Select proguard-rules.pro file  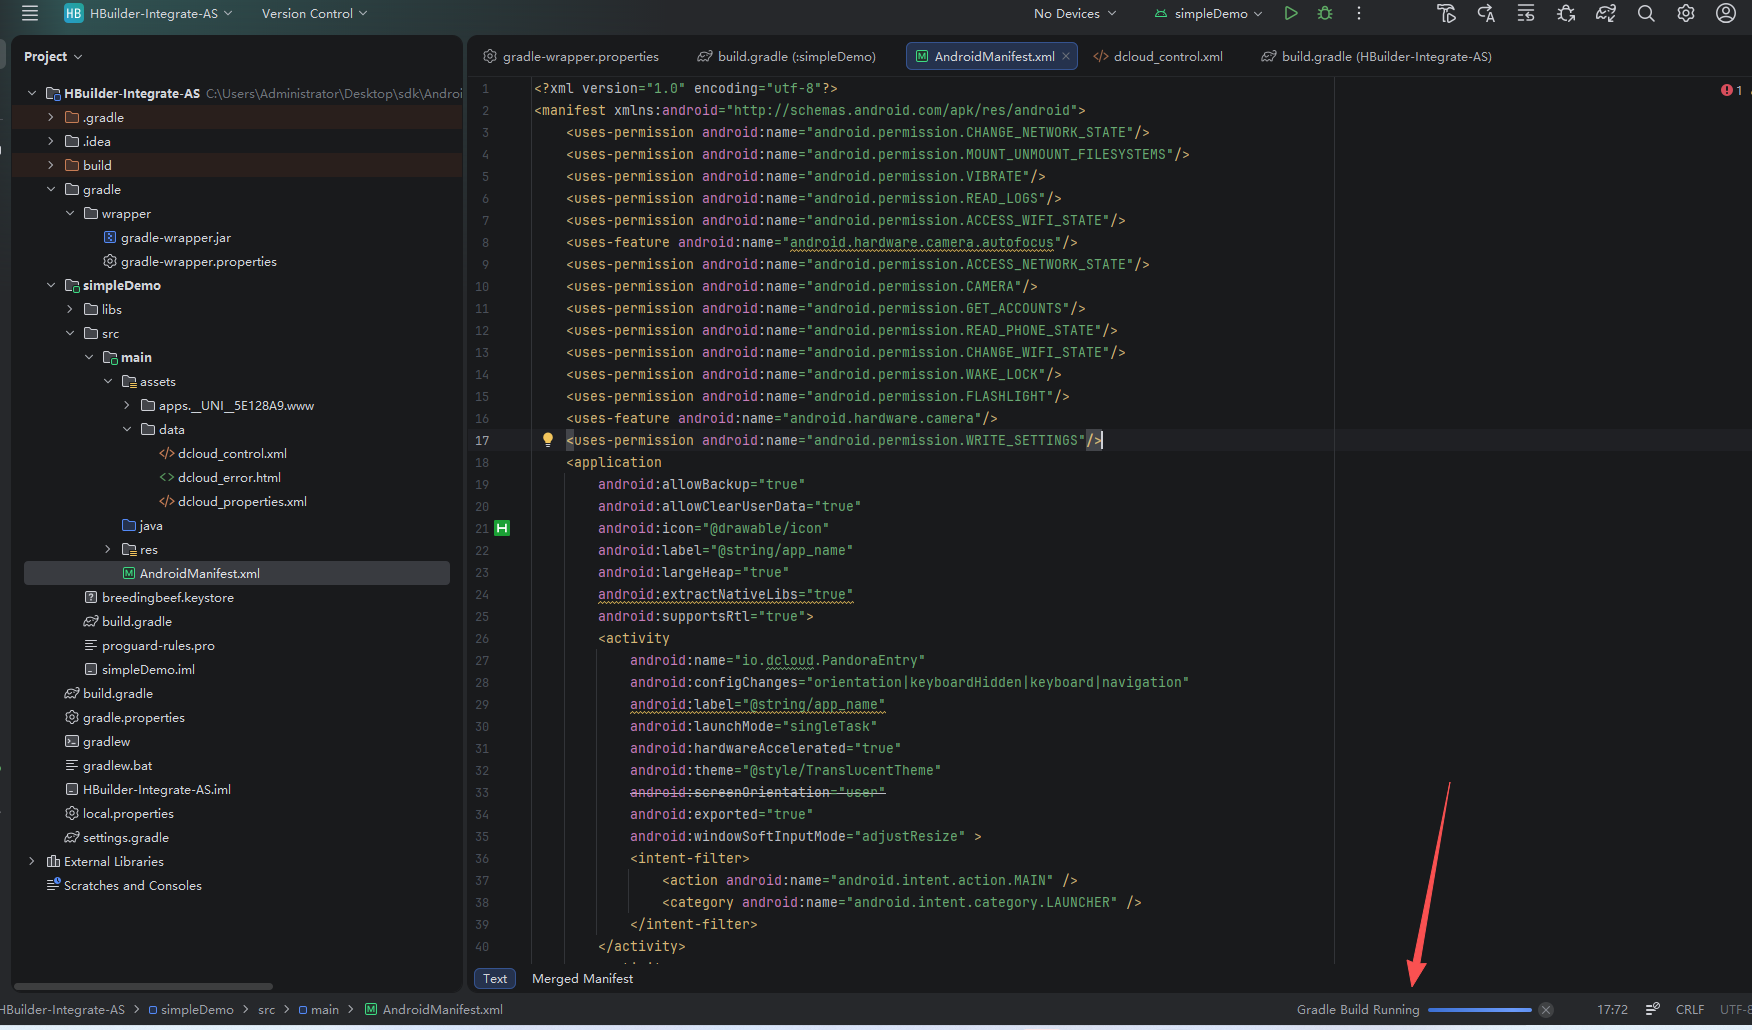149,645
